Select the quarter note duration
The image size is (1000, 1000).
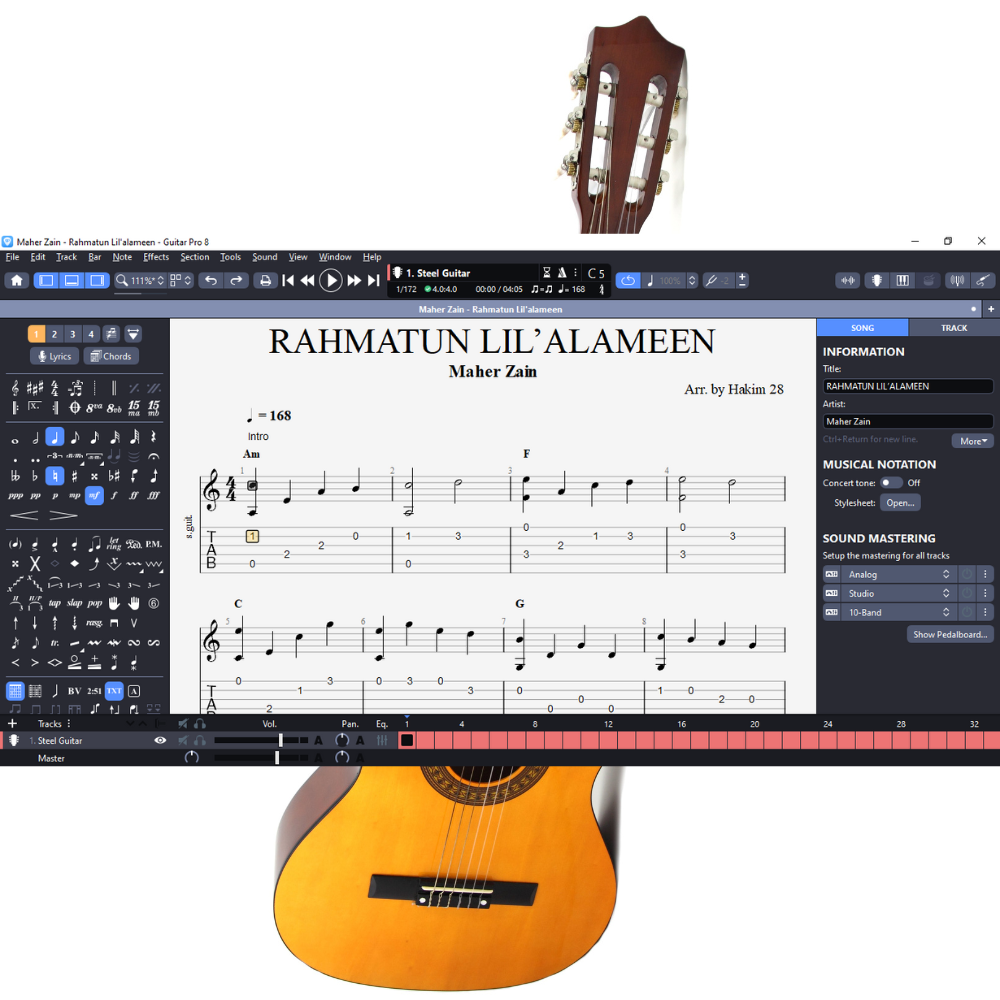[55, 437]
